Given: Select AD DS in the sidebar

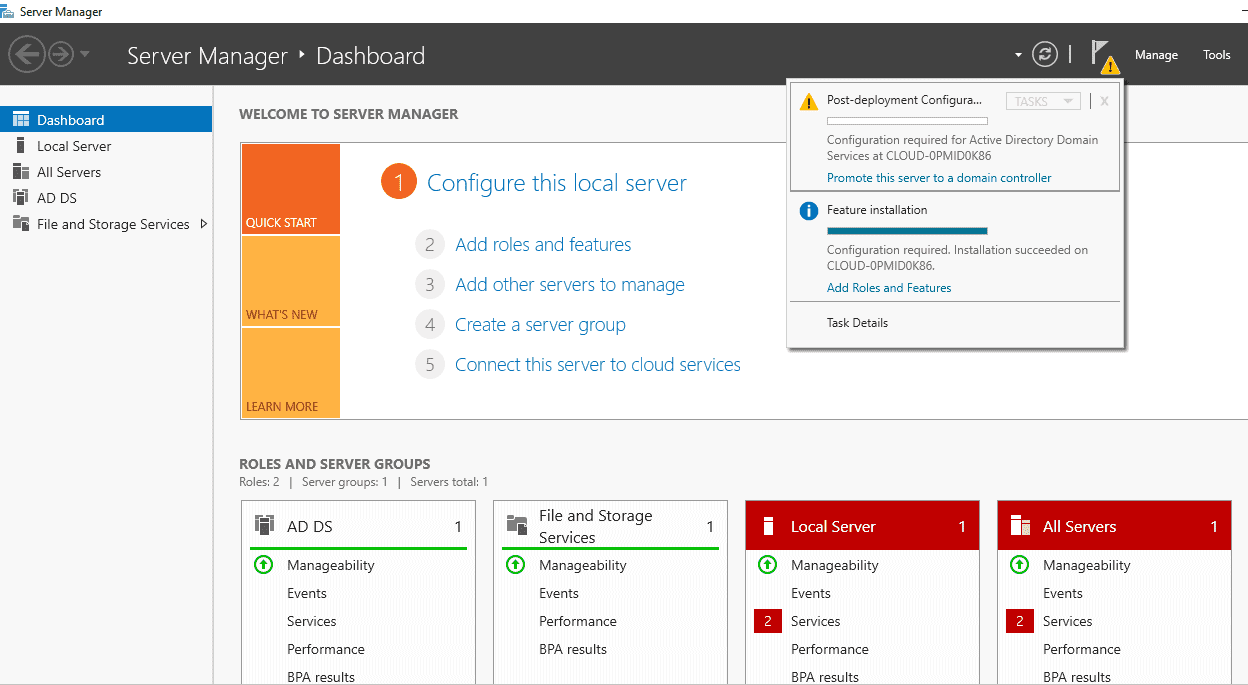Looking at the screenshot, I should 106,197.
